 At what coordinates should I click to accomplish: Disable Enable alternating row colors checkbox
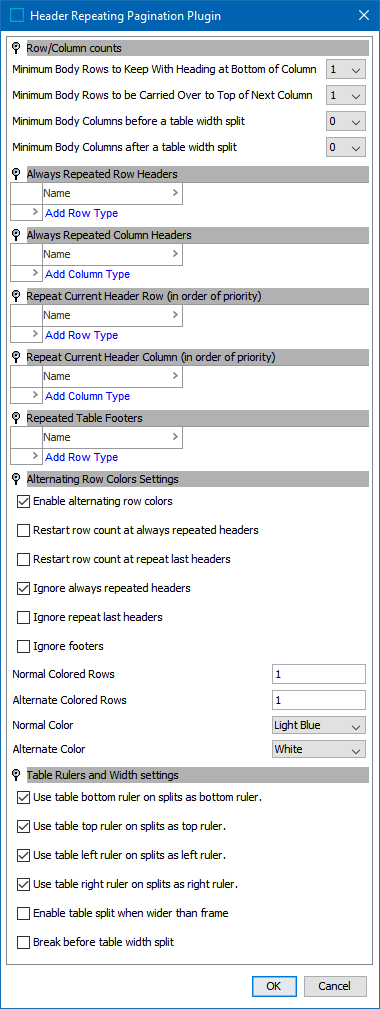tap(23, 501)
